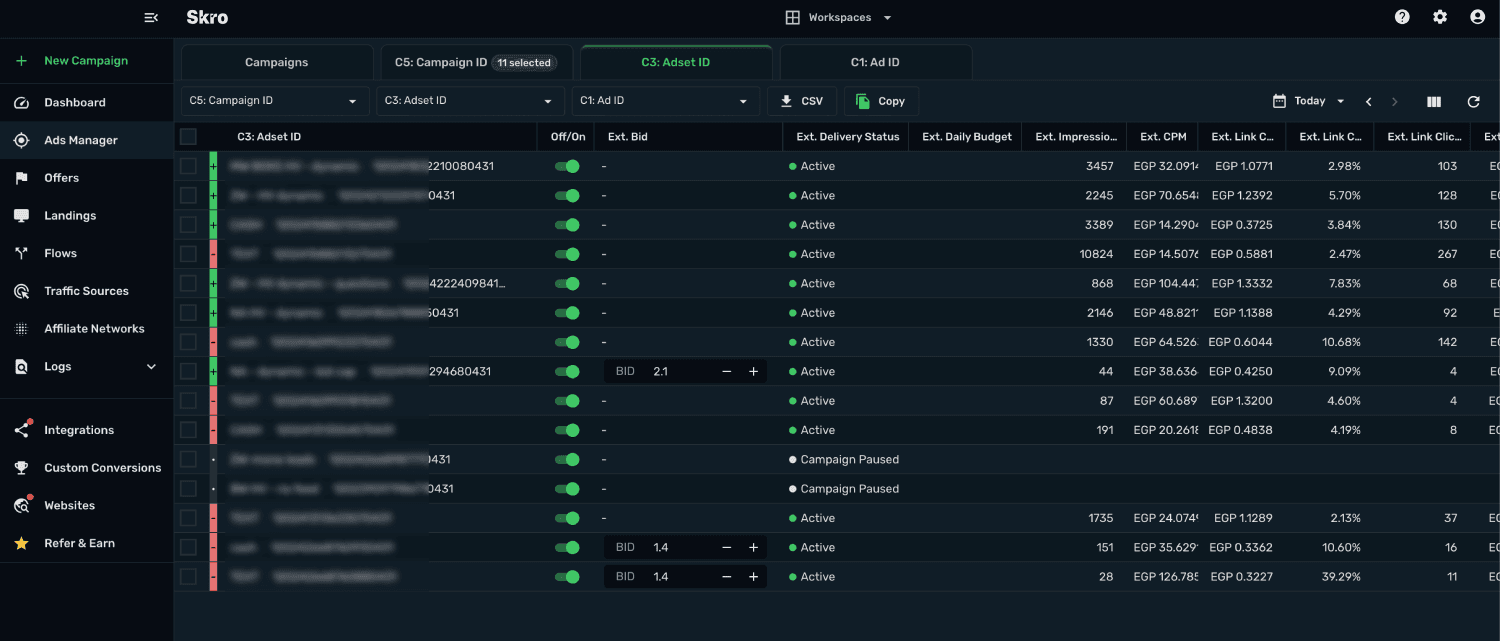Open the user account icon
The height and width of the screenshot is (641, 1500).
pyautogui.click(x=1477, y=17)
